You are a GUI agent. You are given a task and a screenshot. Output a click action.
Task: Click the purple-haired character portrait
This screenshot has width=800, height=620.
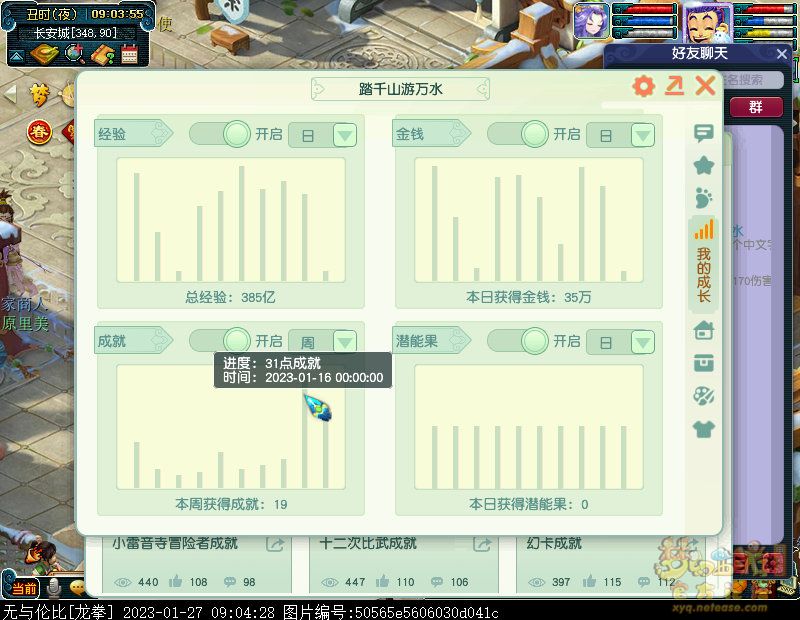[592, 21]
